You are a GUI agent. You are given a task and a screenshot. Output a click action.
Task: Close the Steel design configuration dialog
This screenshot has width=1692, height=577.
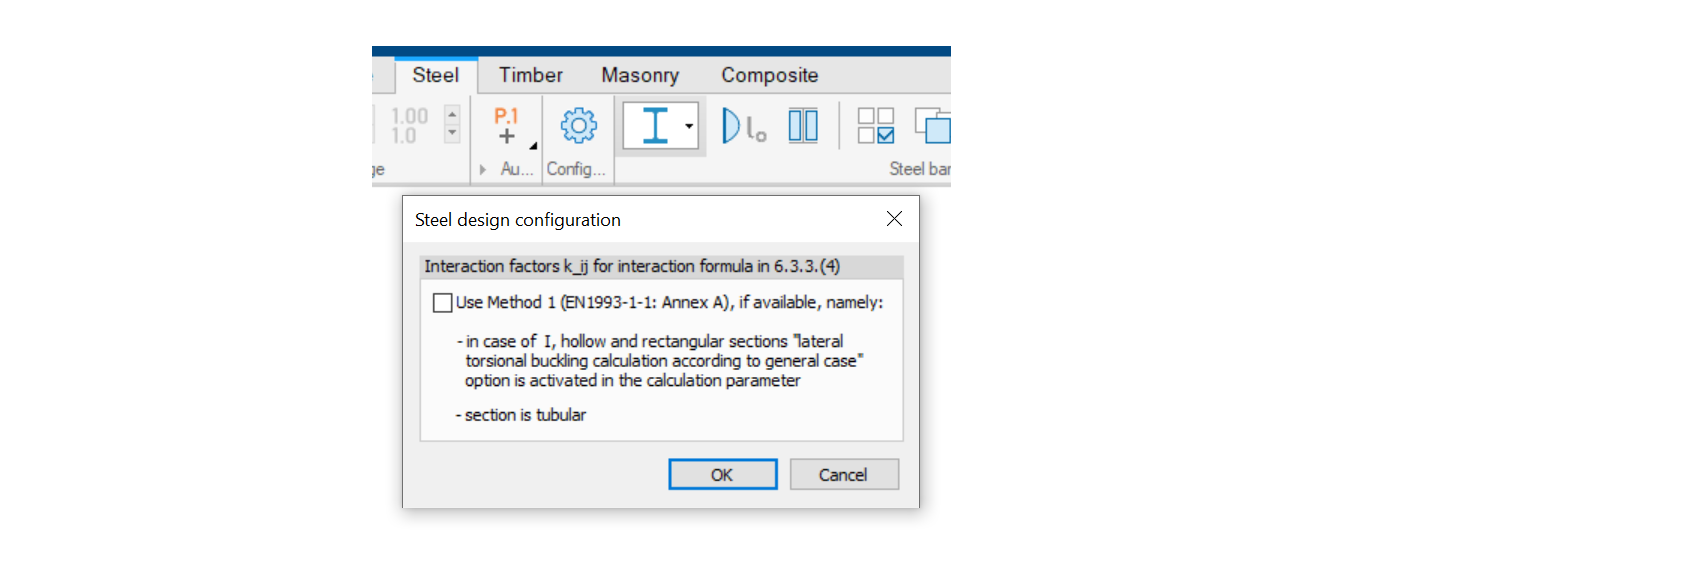coord(894,219)
